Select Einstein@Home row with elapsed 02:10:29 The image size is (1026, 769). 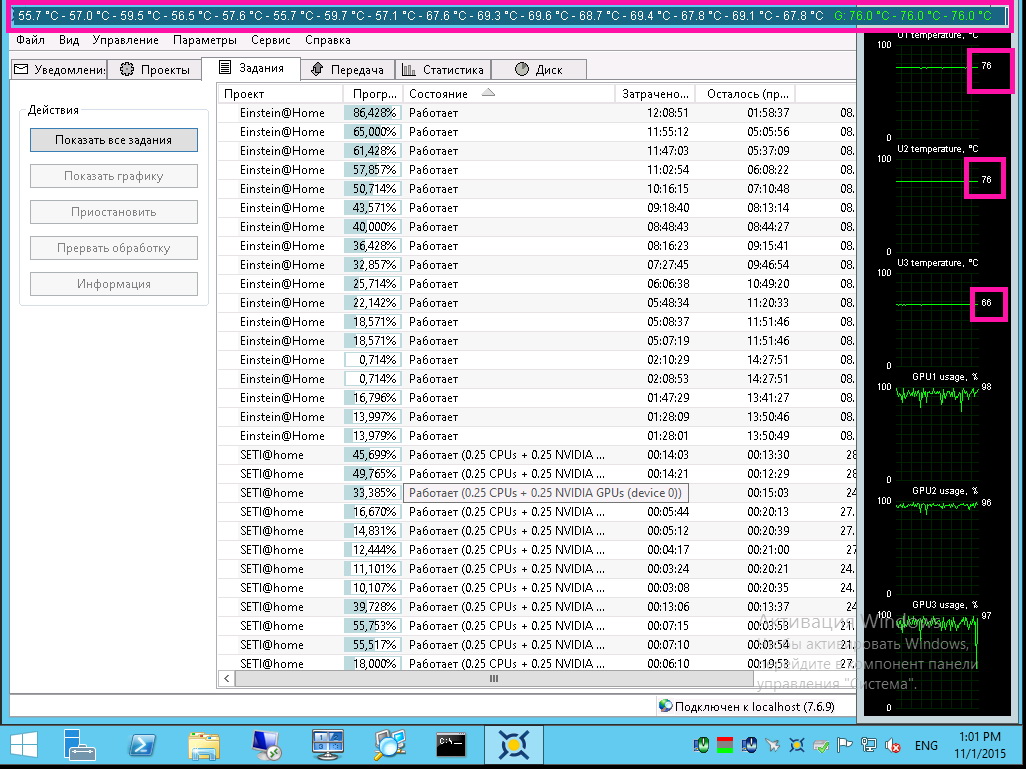(537, 359)
